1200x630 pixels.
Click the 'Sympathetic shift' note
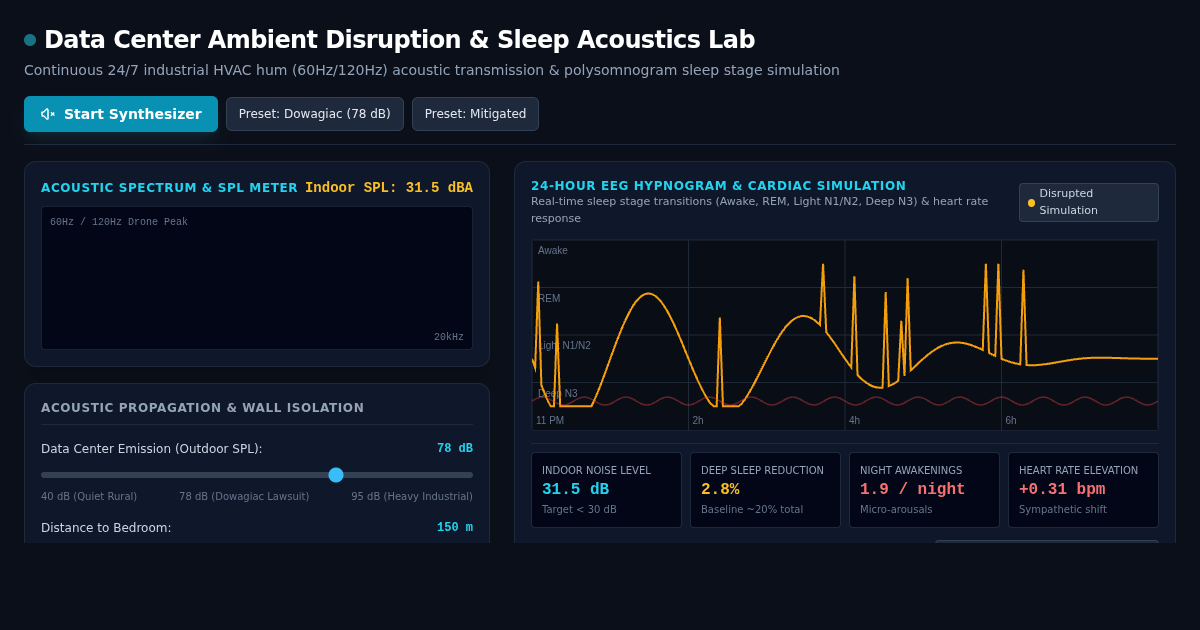coord(1062,510)
